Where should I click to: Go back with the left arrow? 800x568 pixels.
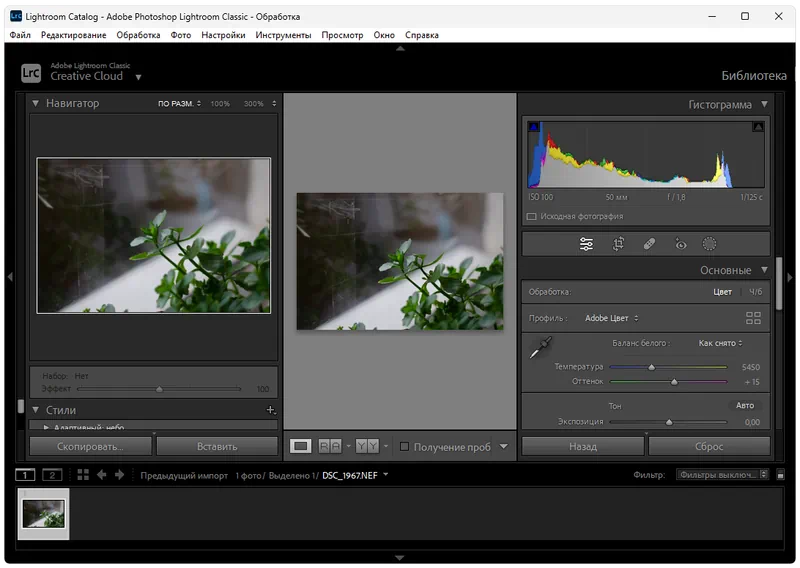[x=101, y=475]
